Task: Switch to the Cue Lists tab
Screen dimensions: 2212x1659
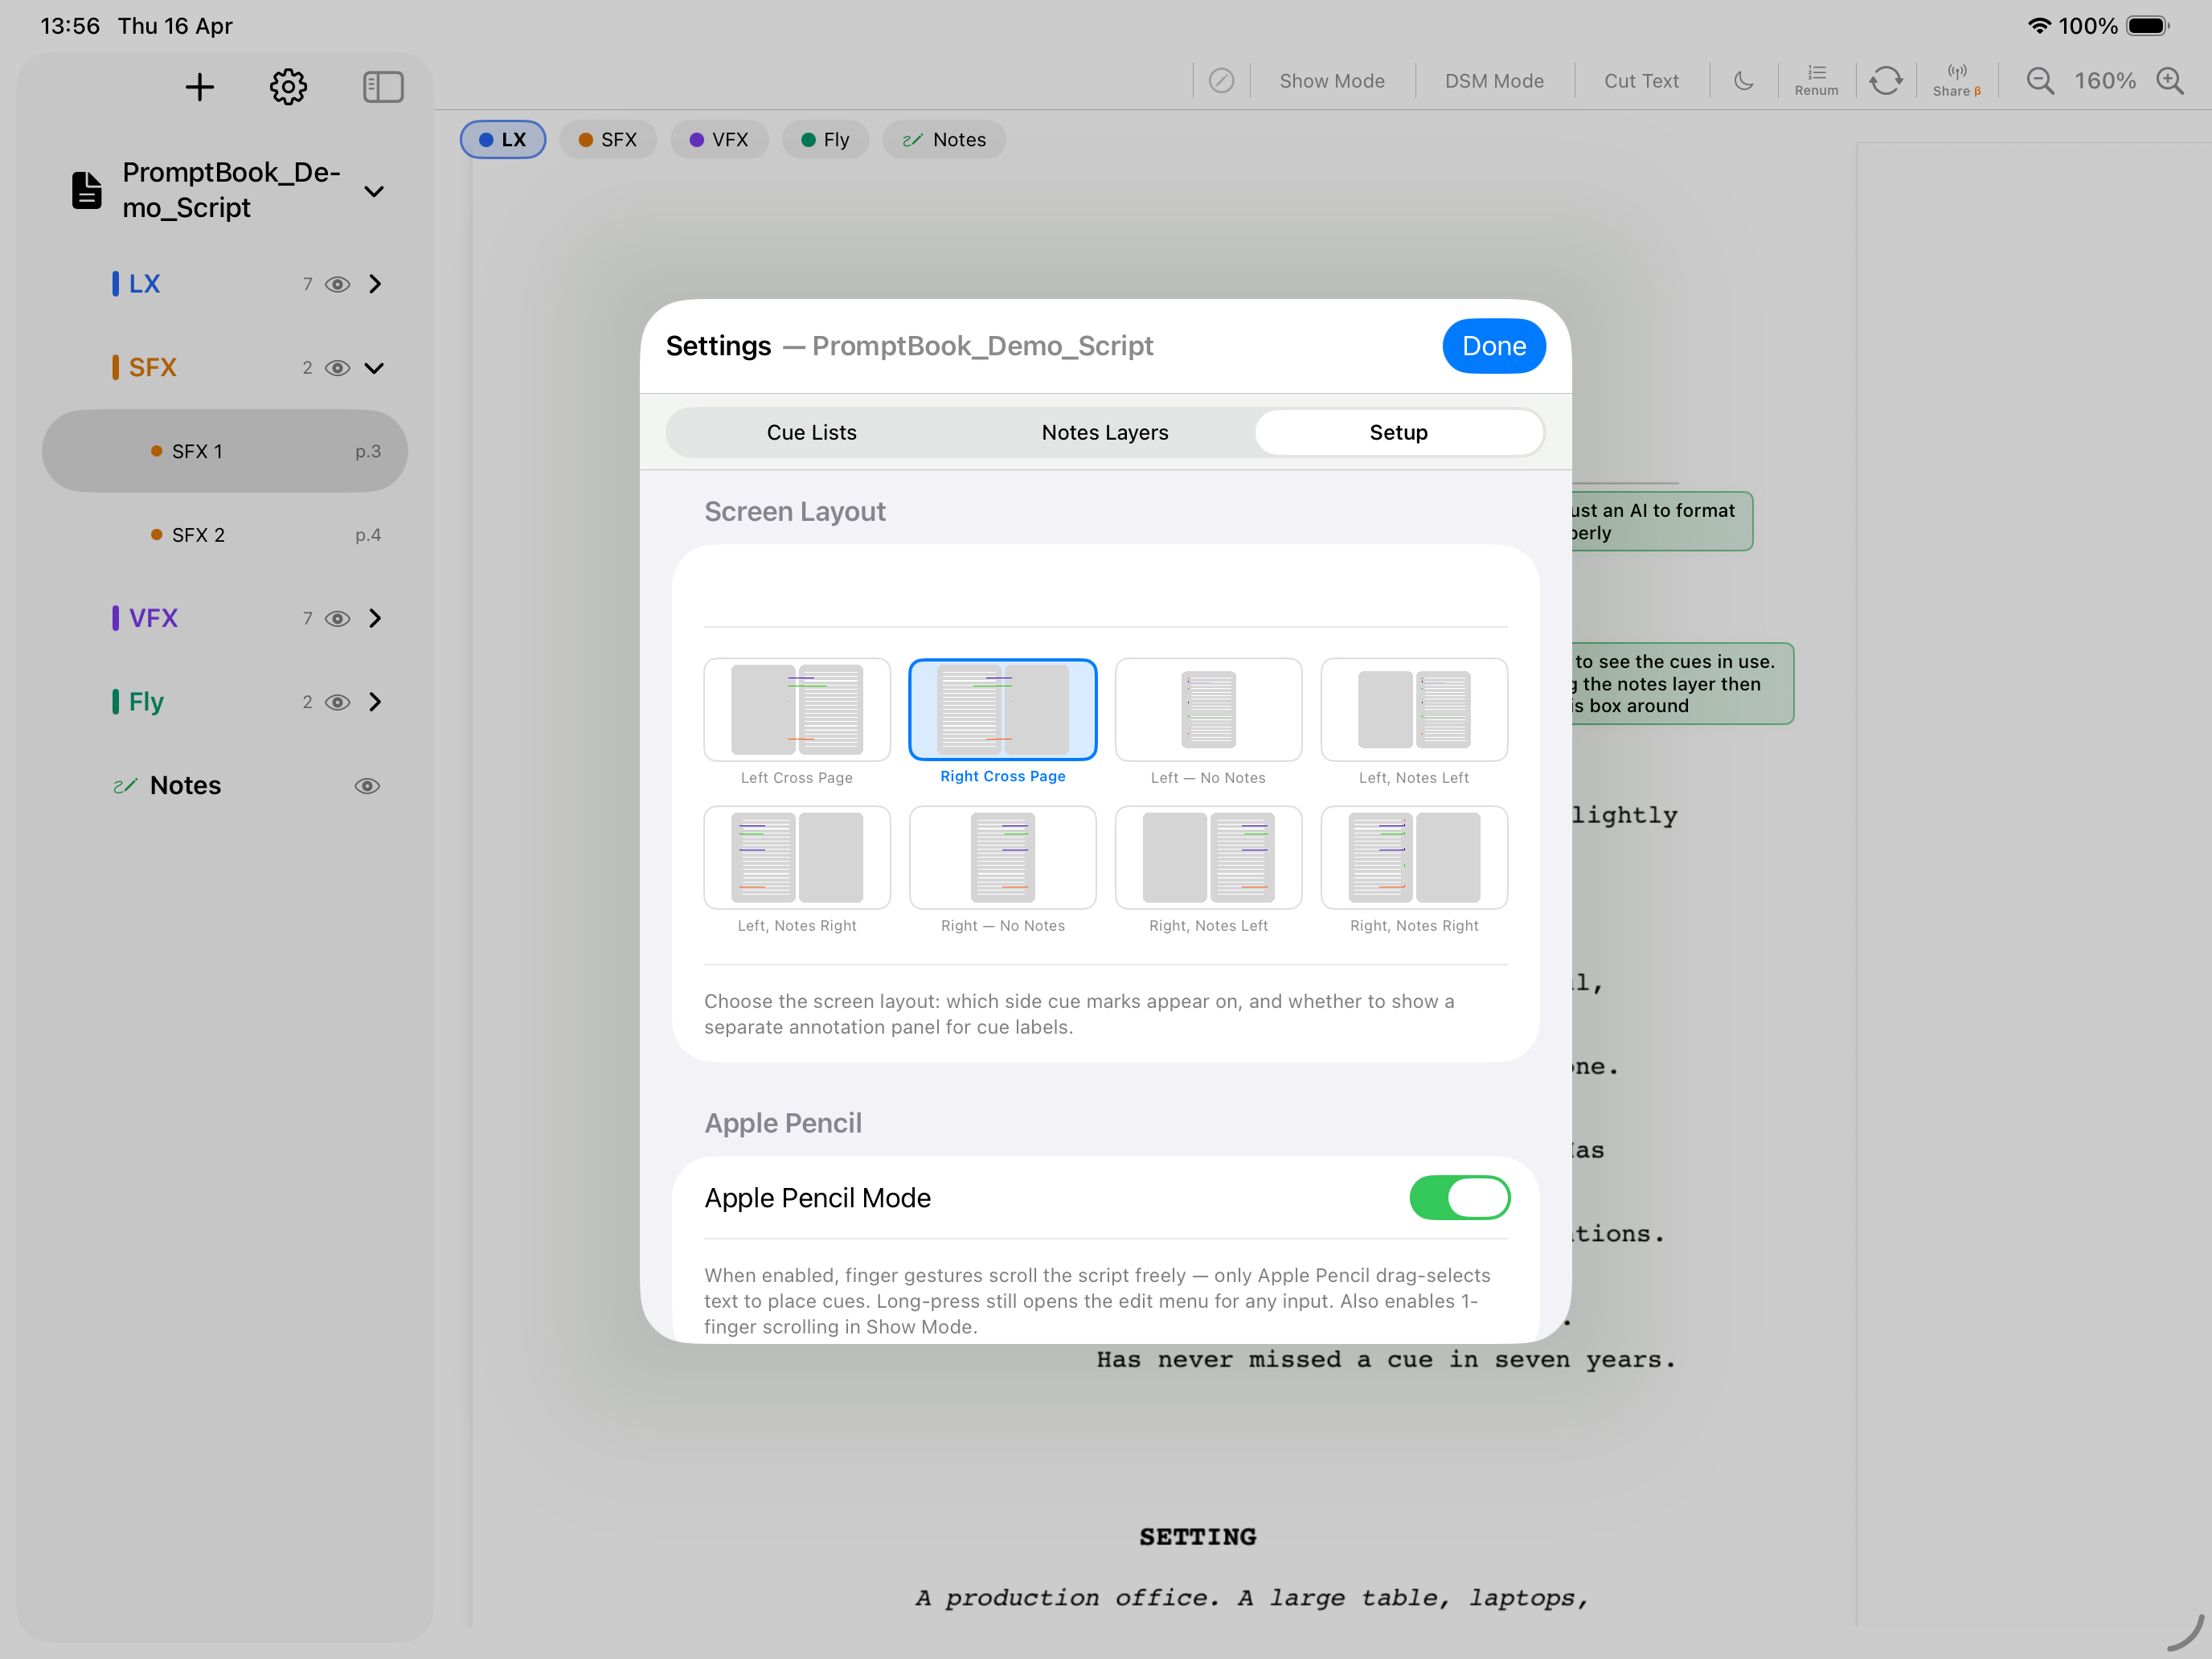Action: point(811,432)
